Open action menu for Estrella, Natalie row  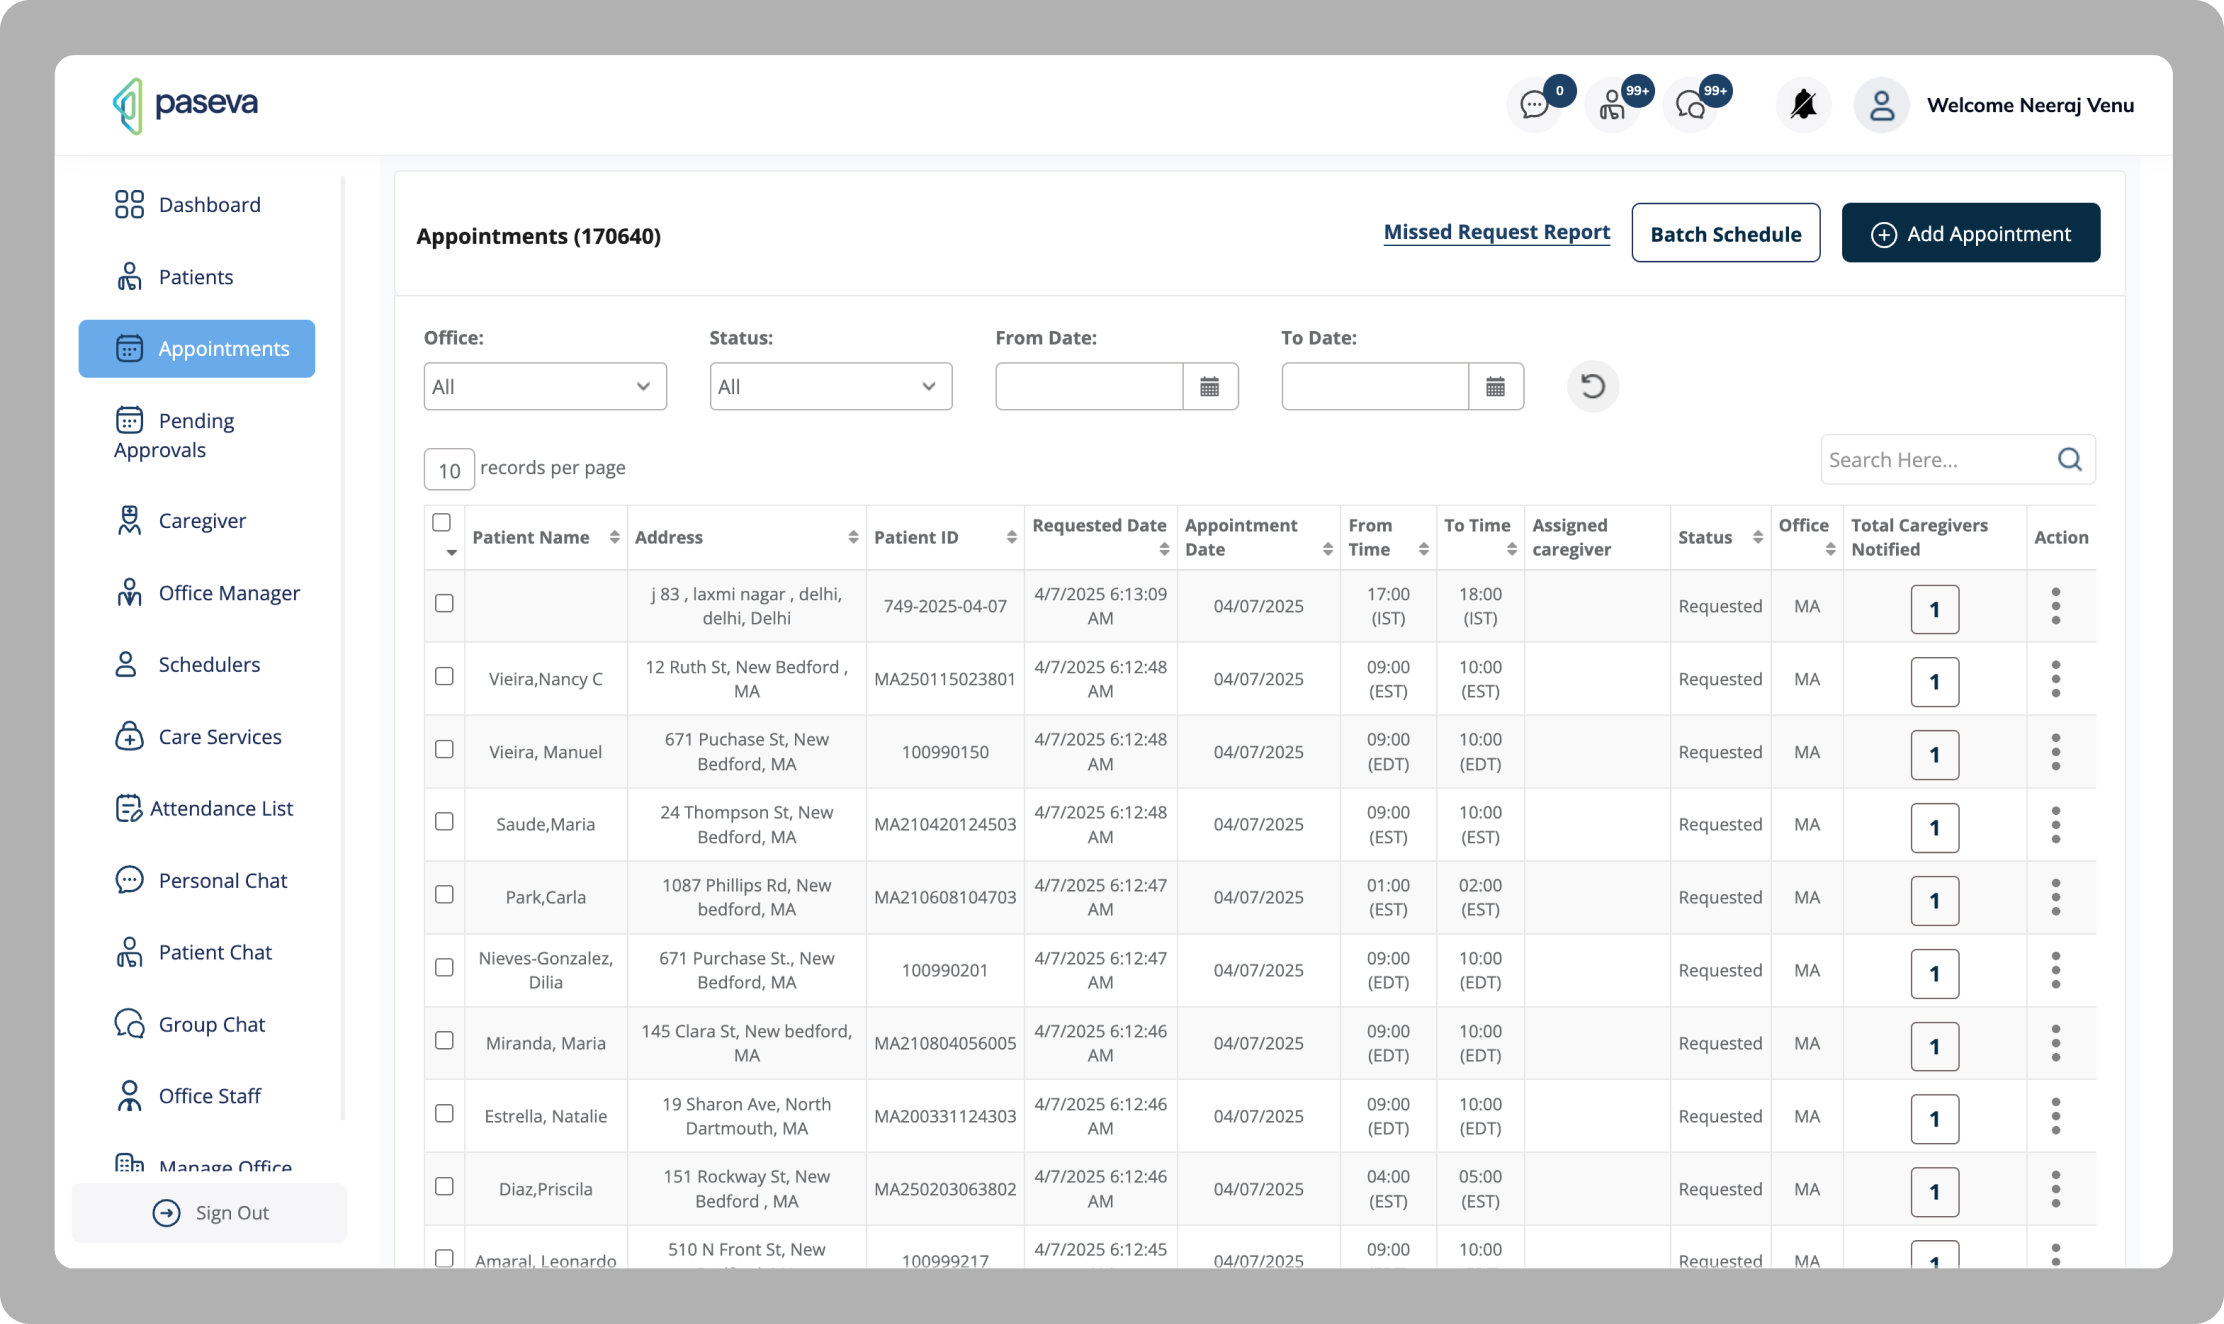coord(2056,1116)
